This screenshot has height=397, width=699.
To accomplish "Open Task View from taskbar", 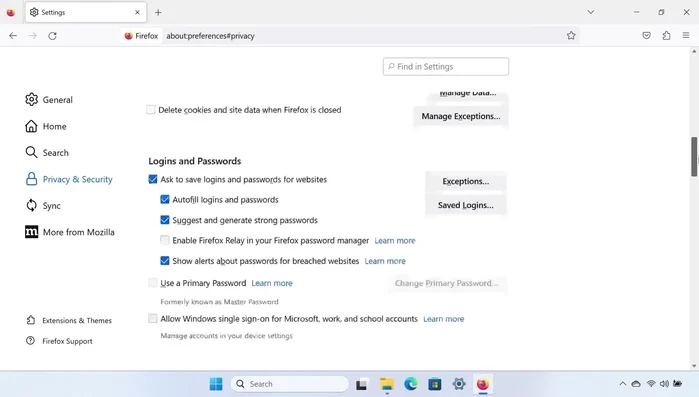I will pos(362,384).
